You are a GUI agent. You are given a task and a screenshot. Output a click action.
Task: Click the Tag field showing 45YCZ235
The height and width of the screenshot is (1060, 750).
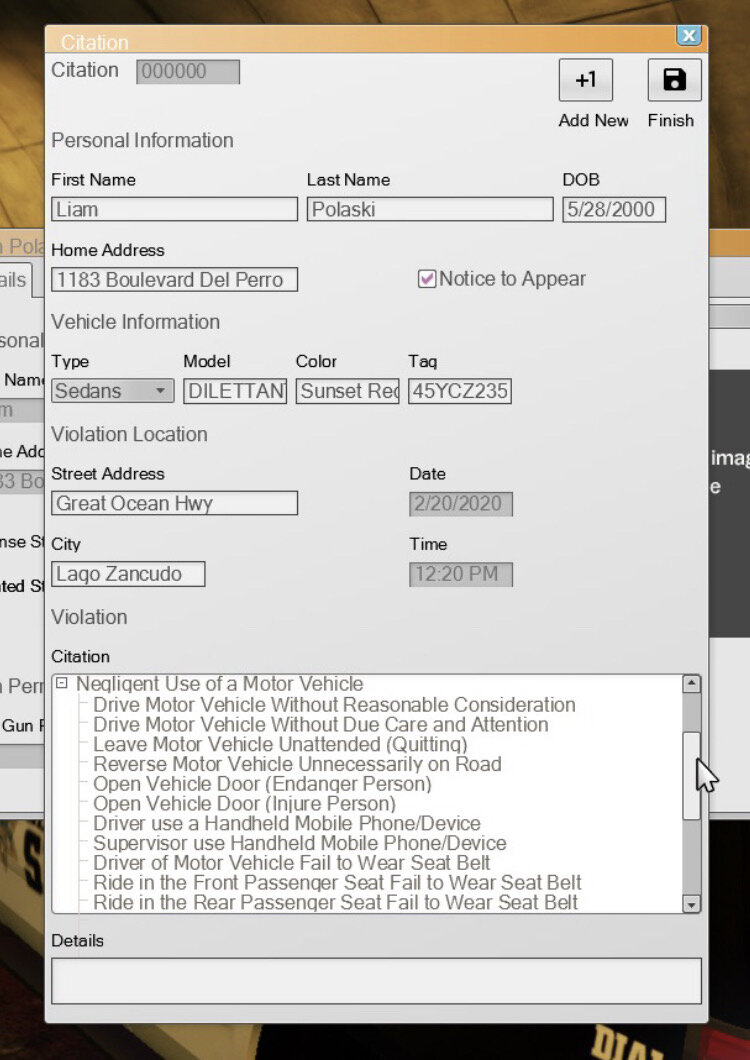point(459,391)
